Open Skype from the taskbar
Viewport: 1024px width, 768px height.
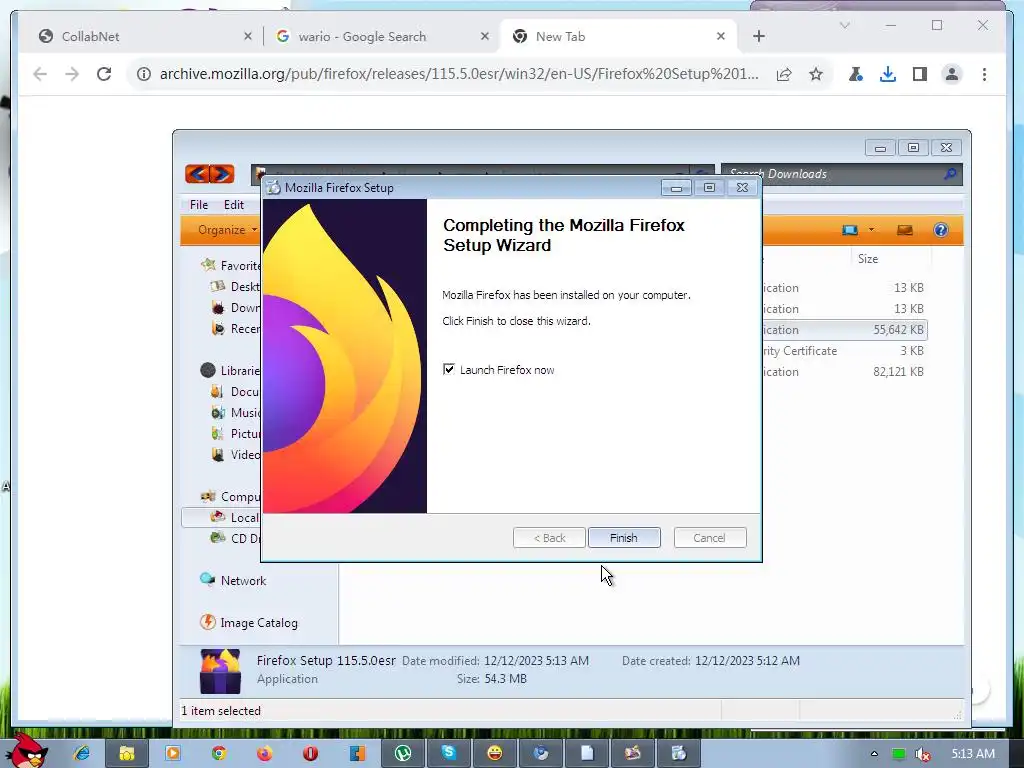[449, 753]
